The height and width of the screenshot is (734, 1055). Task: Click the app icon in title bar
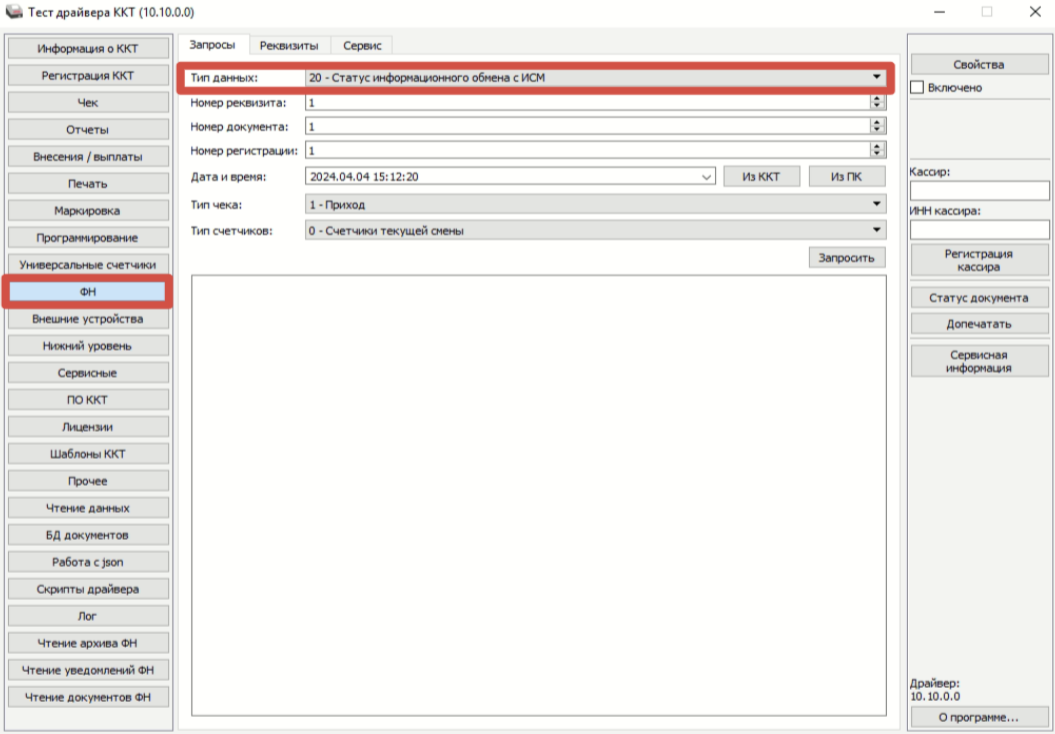point(14,12)
